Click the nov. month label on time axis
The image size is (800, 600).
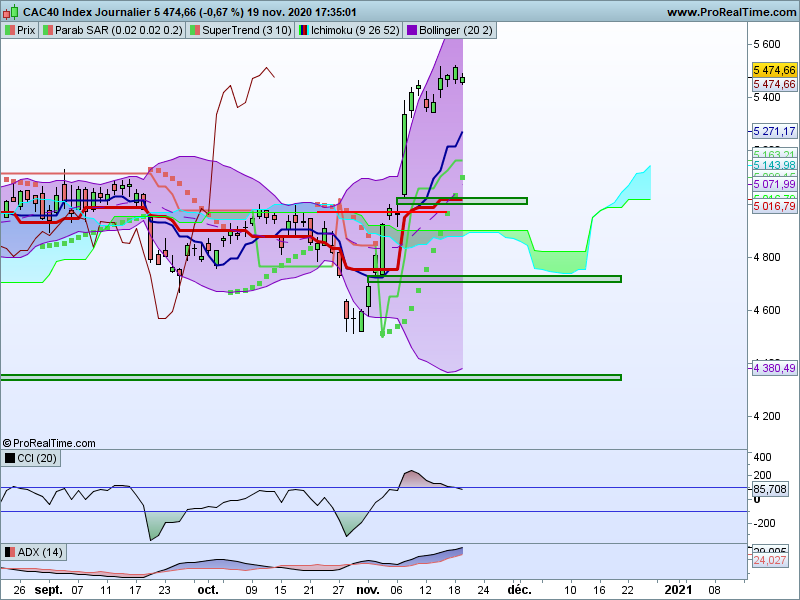coord(368,590)
